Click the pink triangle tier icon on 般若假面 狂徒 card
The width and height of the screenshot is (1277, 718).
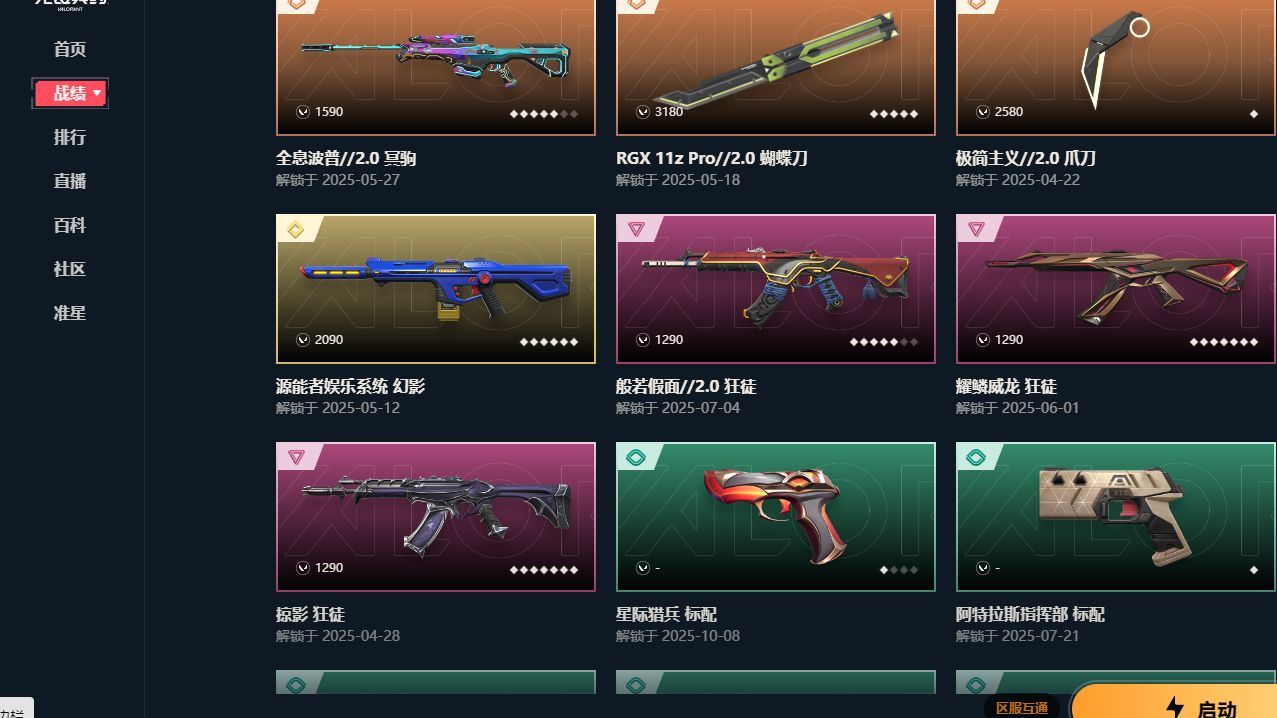point(636,230)
